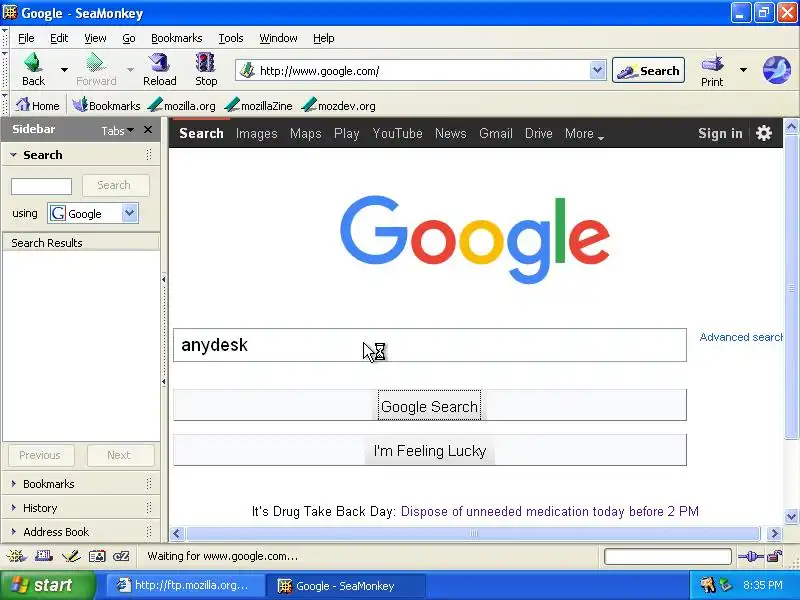800x600 pixels.
Task: Click the Google - SeaMonkey taskbar button
Action: coord(348,585)
